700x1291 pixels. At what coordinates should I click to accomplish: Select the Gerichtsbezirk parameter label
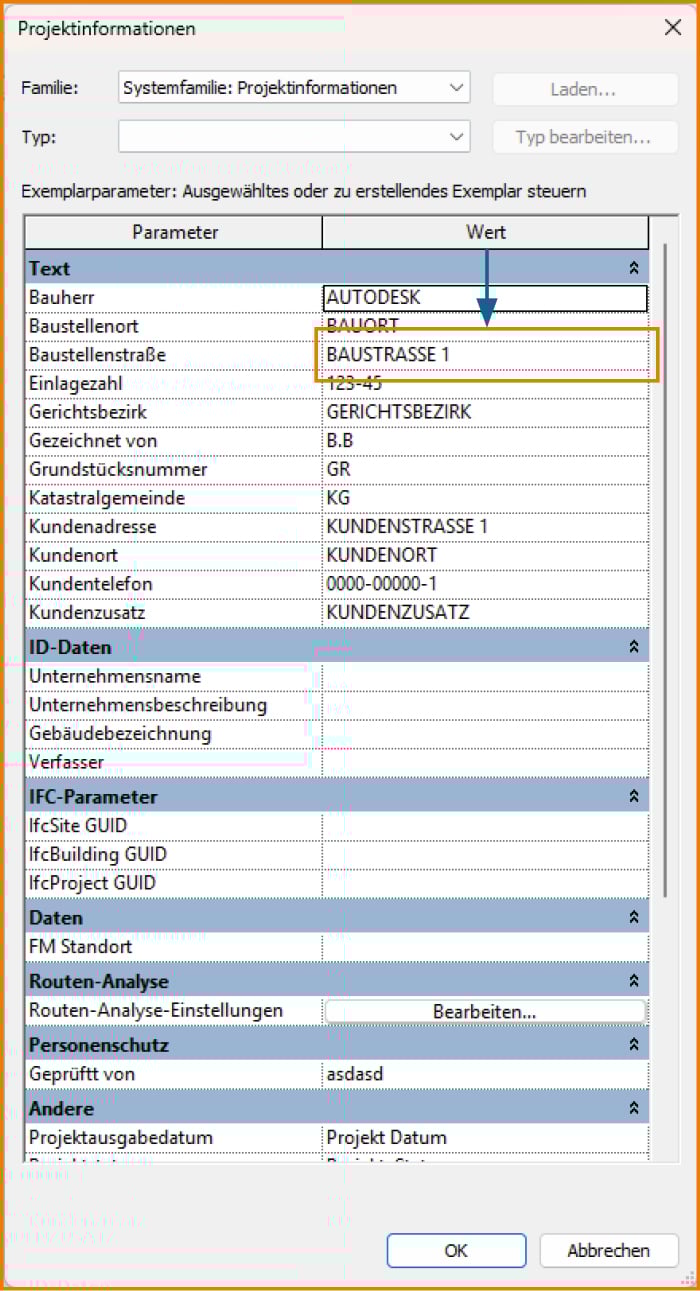88,412
